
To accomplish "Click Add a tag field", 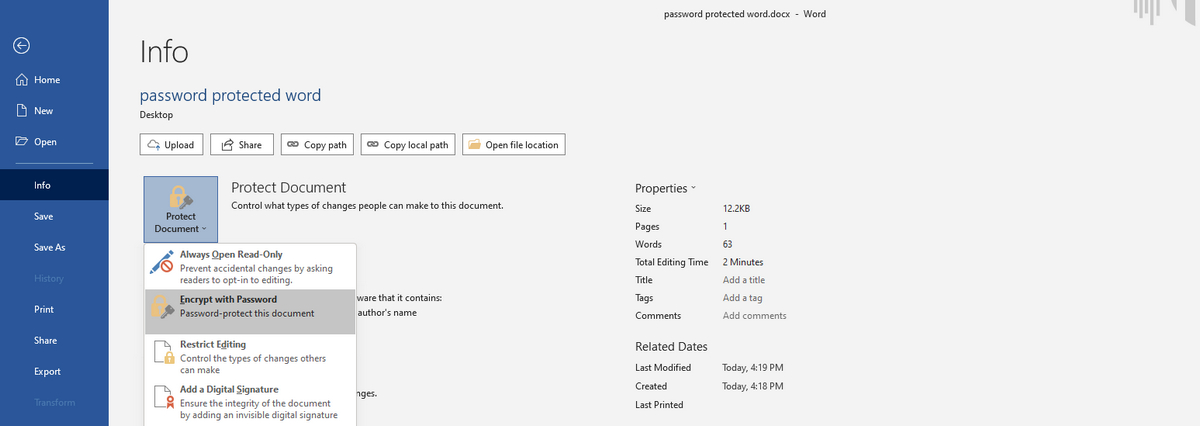I will coord(742,298).
